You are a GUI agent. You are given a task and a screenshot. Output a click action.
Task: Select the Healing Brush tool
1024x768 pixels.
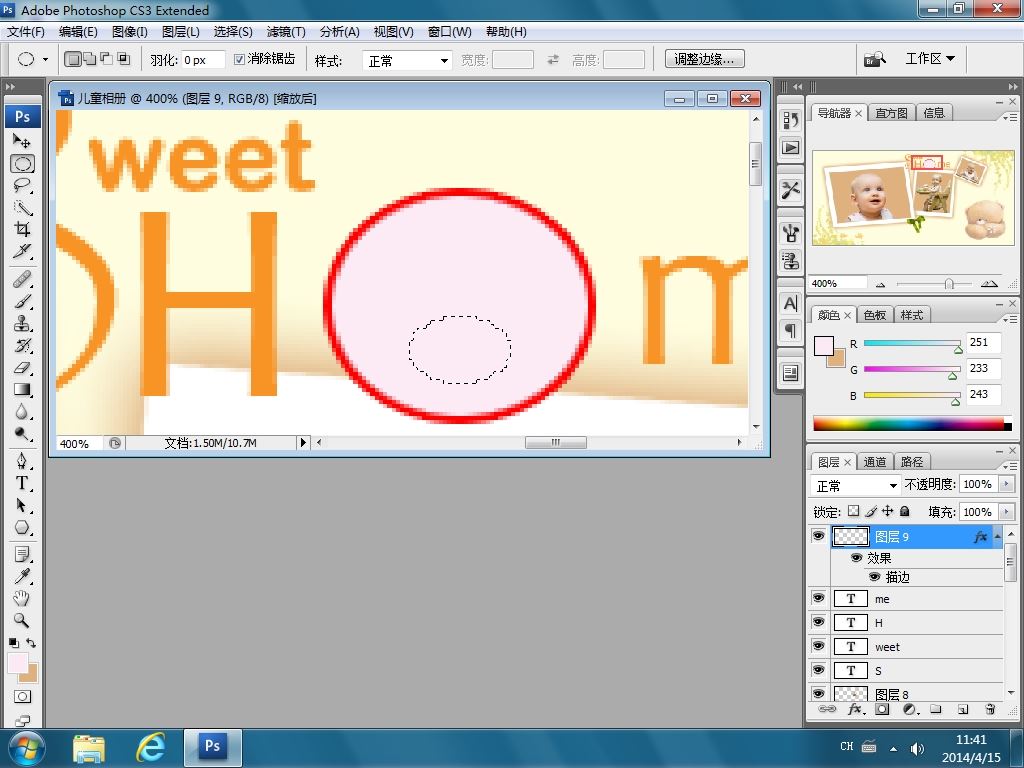[x=22, y=280]
